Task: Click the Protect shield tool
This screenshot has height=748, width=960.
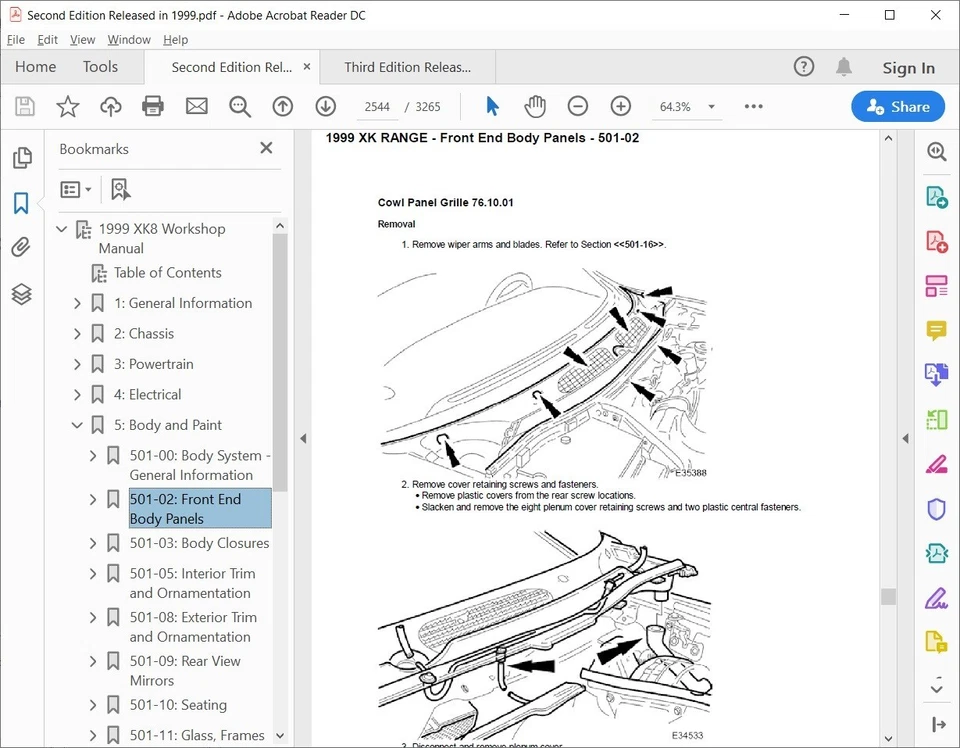Action: coord(936,508)
